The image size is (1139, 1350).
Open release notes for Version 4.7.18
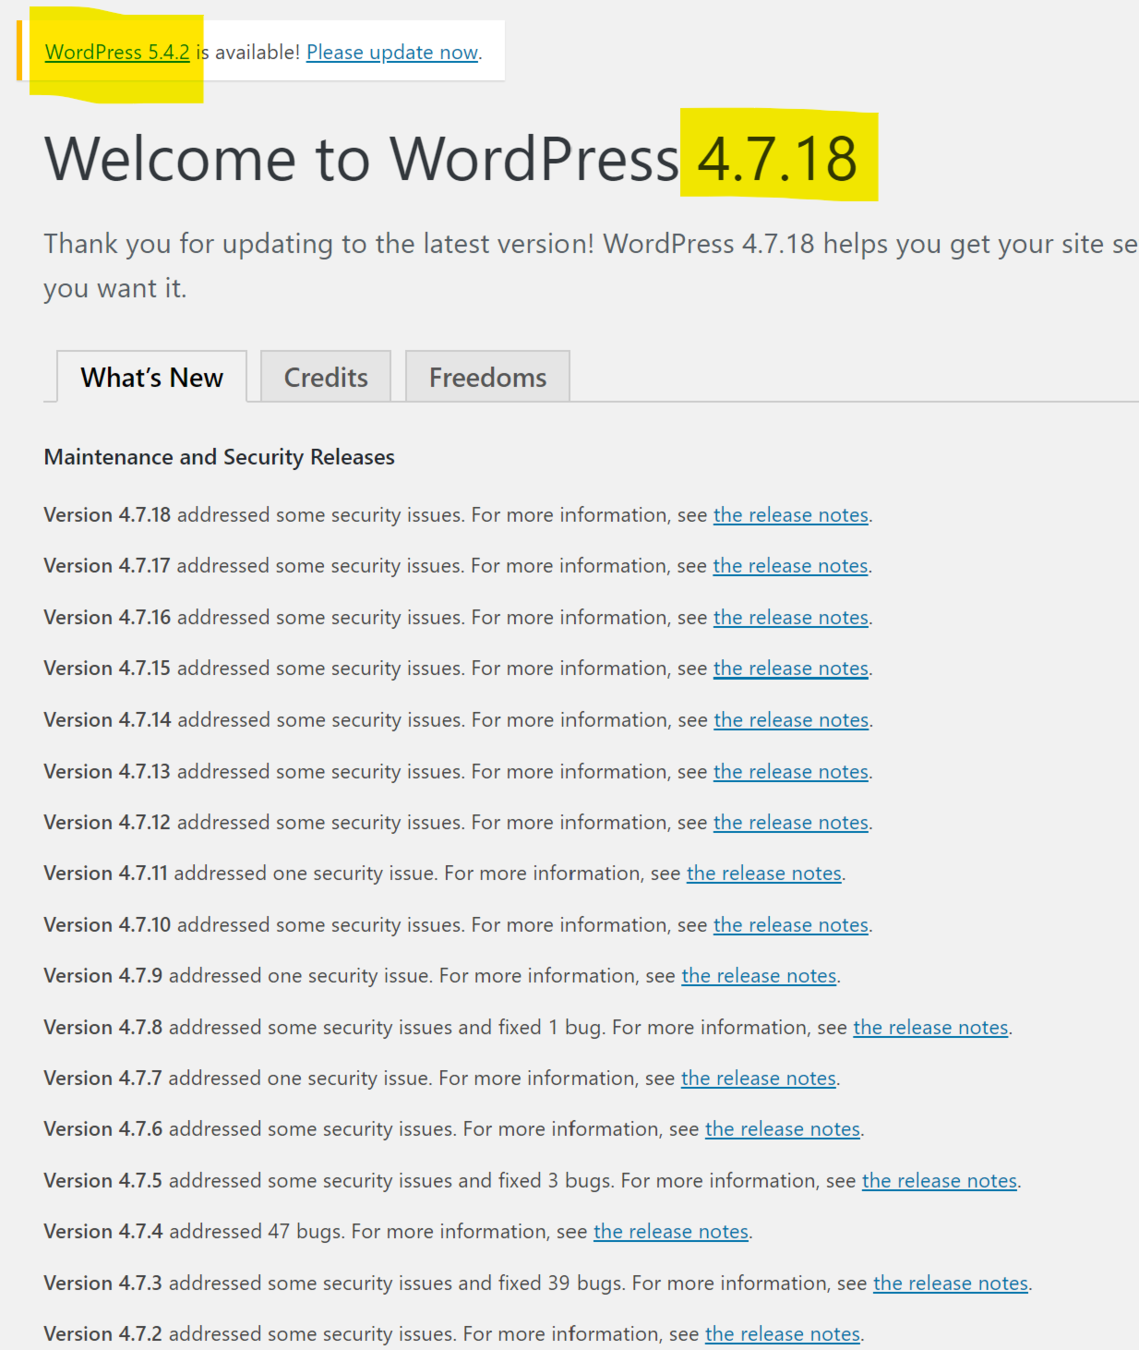(791, 515)
